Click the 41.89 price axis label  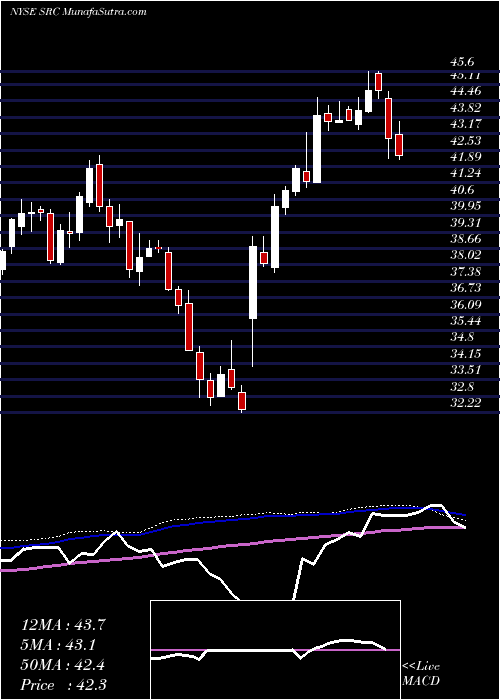click(x=466, y=157)
